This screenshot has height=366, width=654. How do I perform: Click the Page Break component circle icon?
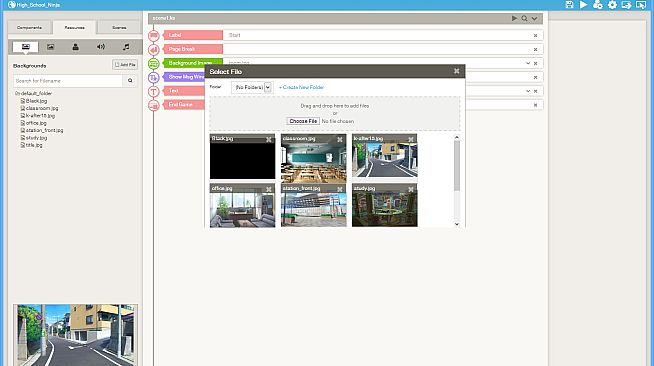[153, 50]
